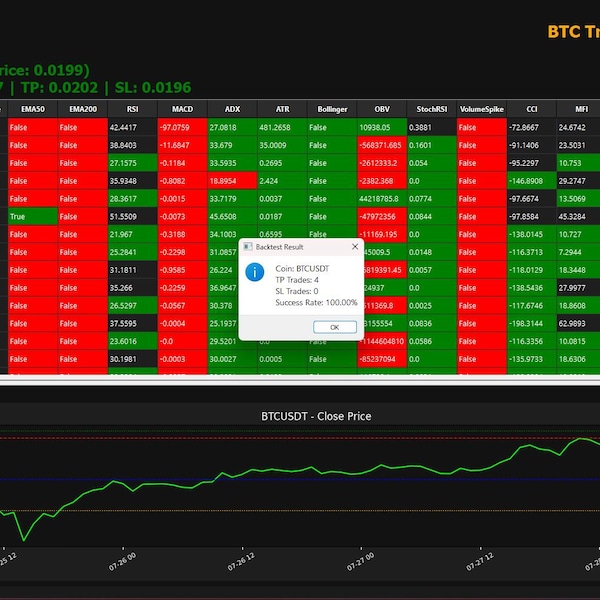Click RSI value 51.5509
The width and height of the screenshot is (600, 600).
coord(132,217)
